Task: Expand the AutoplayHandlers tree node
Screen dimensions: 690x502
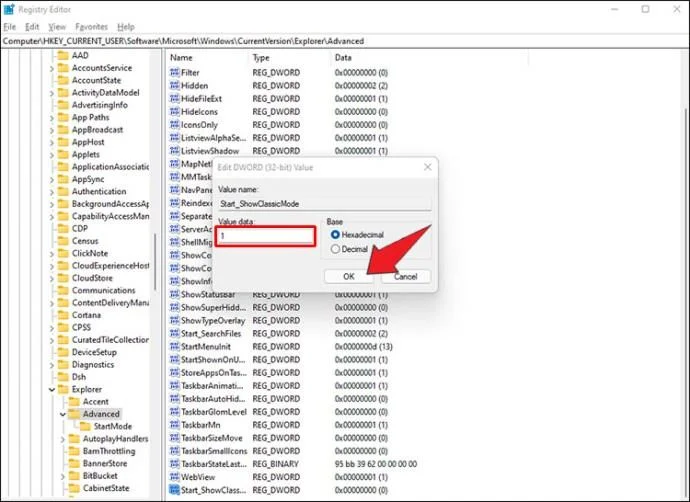Action: pos(63,439)
